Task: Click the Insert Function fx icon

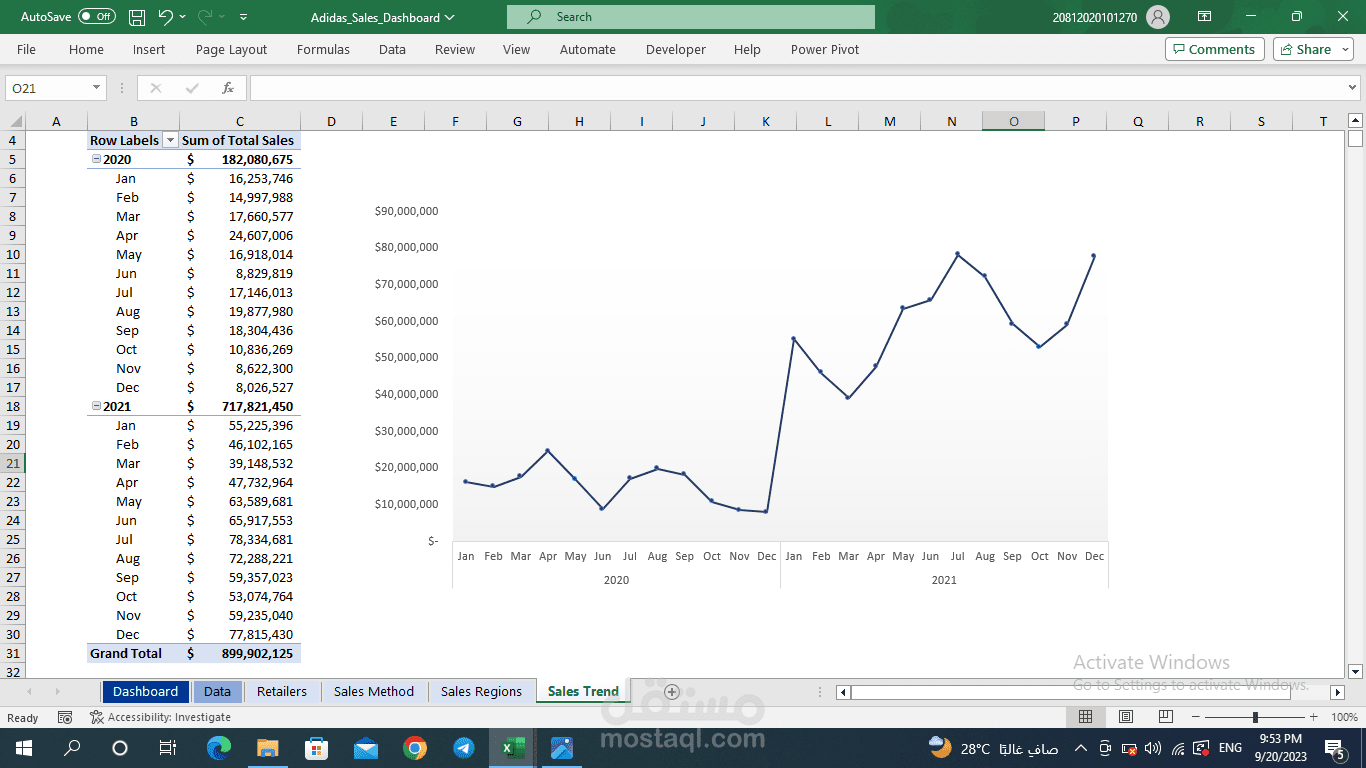Action: coord(228,88)
